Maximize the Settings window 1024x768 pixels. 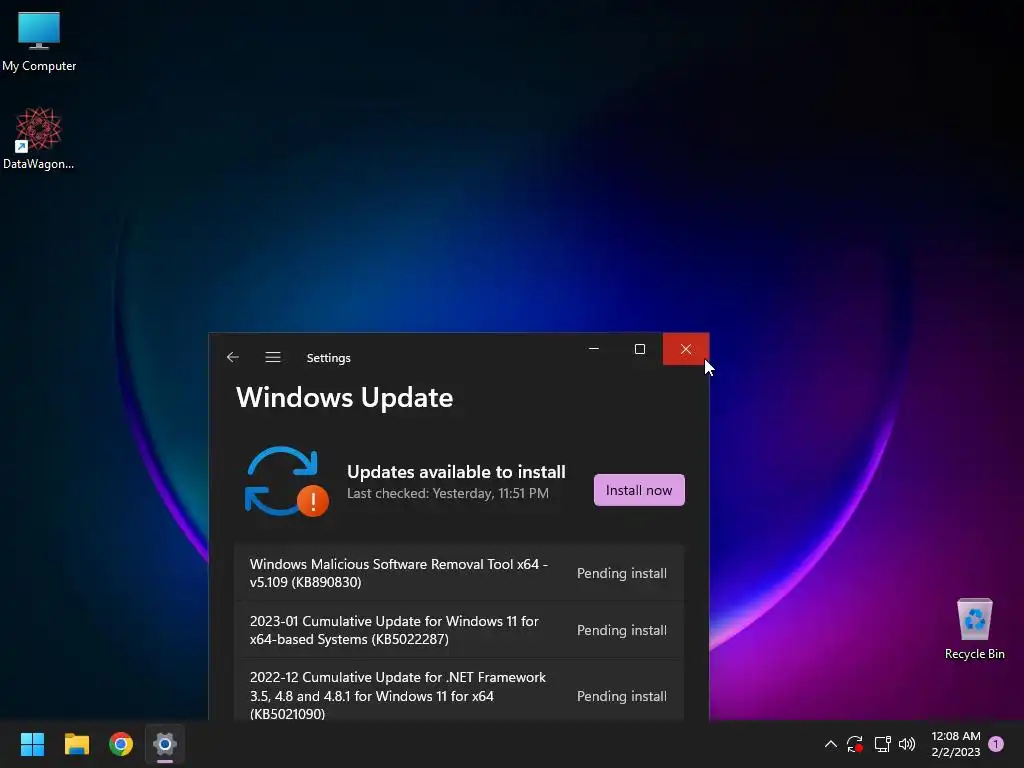pos(639,349)
